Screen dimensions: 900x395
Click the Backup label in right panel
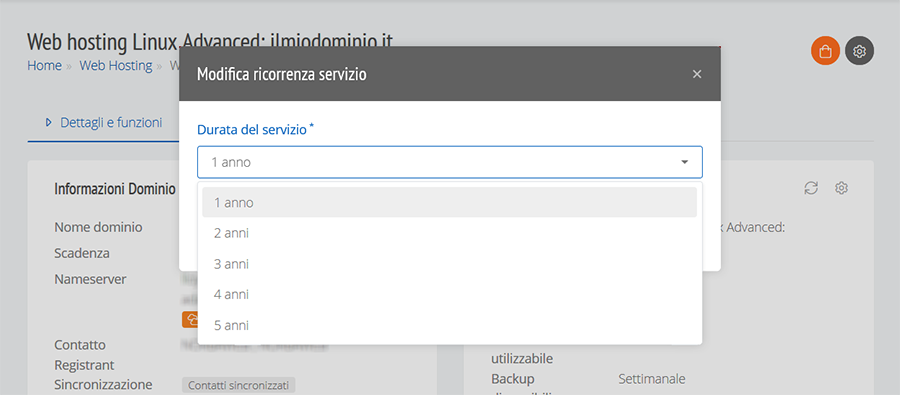click(513, 379)
